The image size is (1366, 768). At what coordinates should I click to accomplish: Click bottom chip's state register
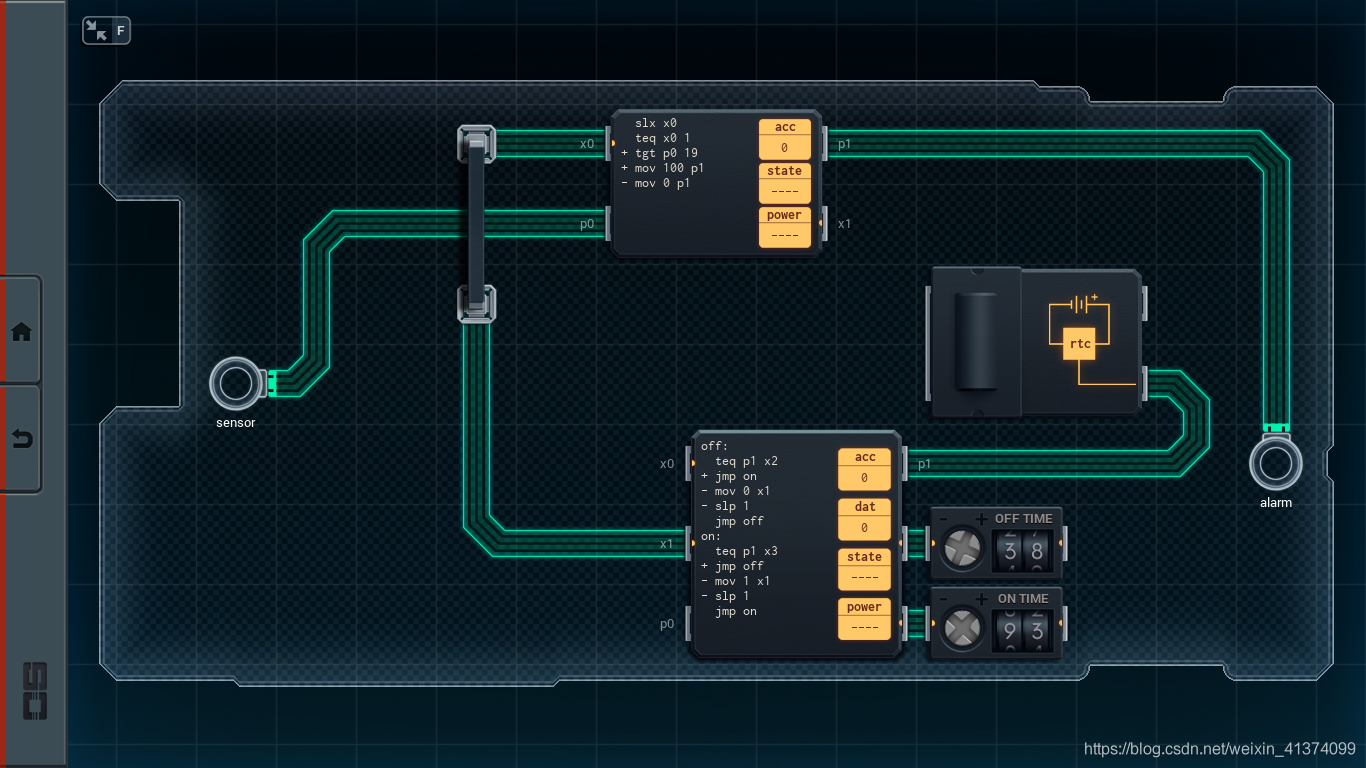click(x=864, y=569)
